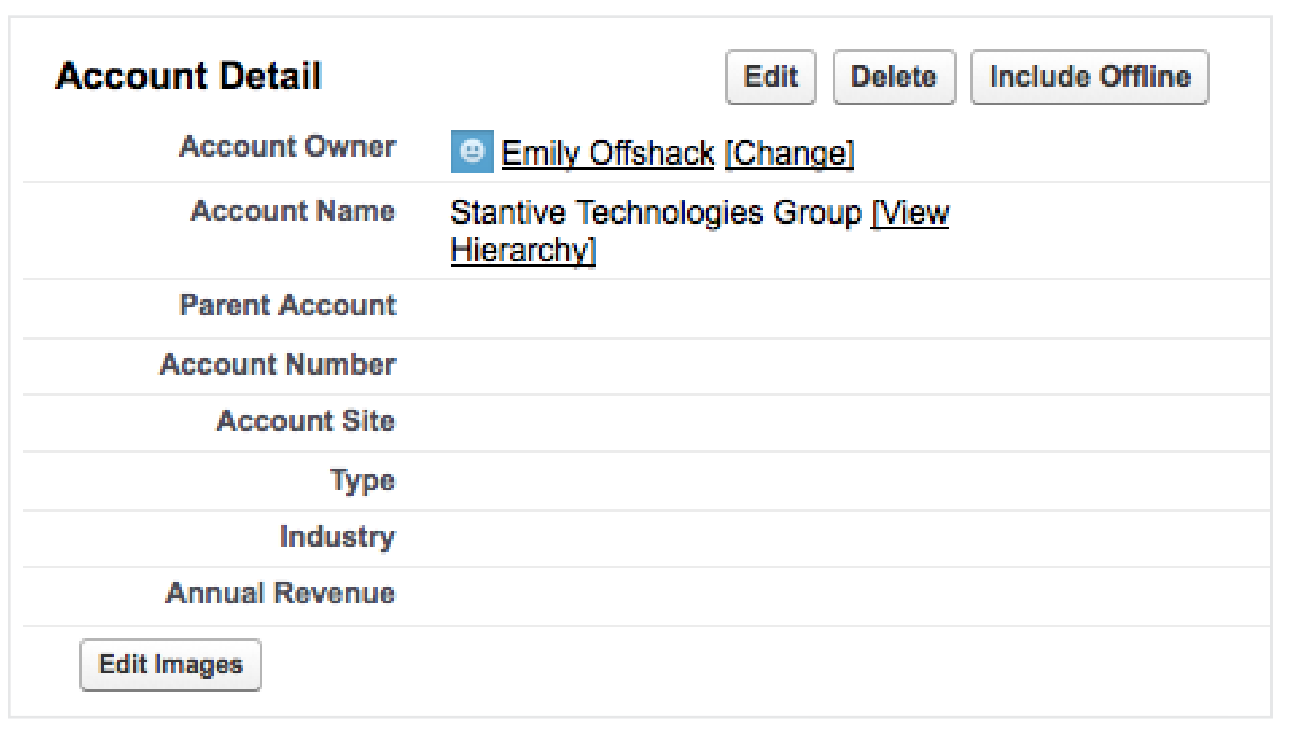Click the Account Detail section heading
This screenshot has height=744, width=1292.
[x=188, y=77]
